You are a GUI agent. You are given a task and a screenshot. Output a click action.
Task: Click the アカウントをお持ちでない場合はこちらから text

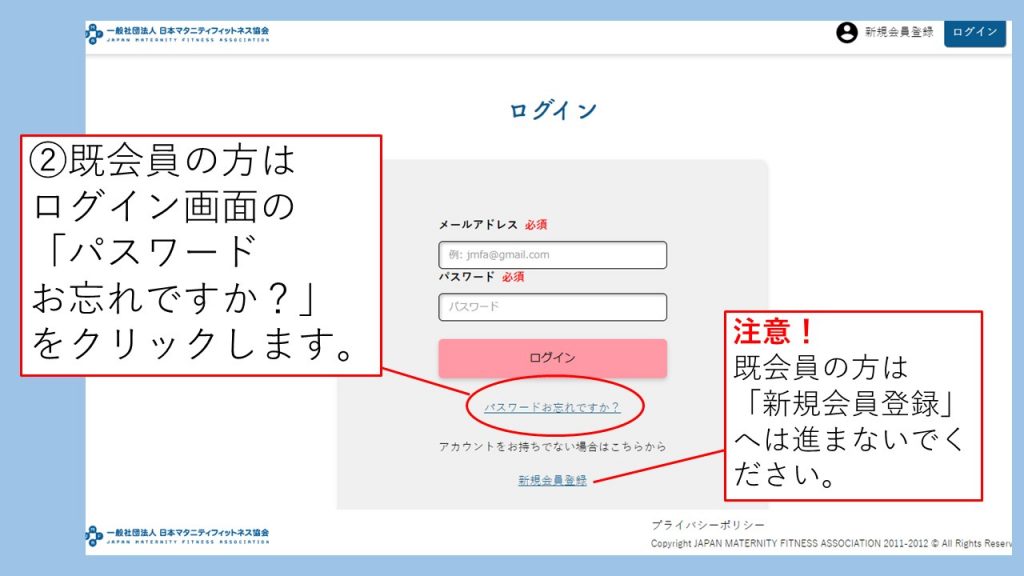pos(552,447)
